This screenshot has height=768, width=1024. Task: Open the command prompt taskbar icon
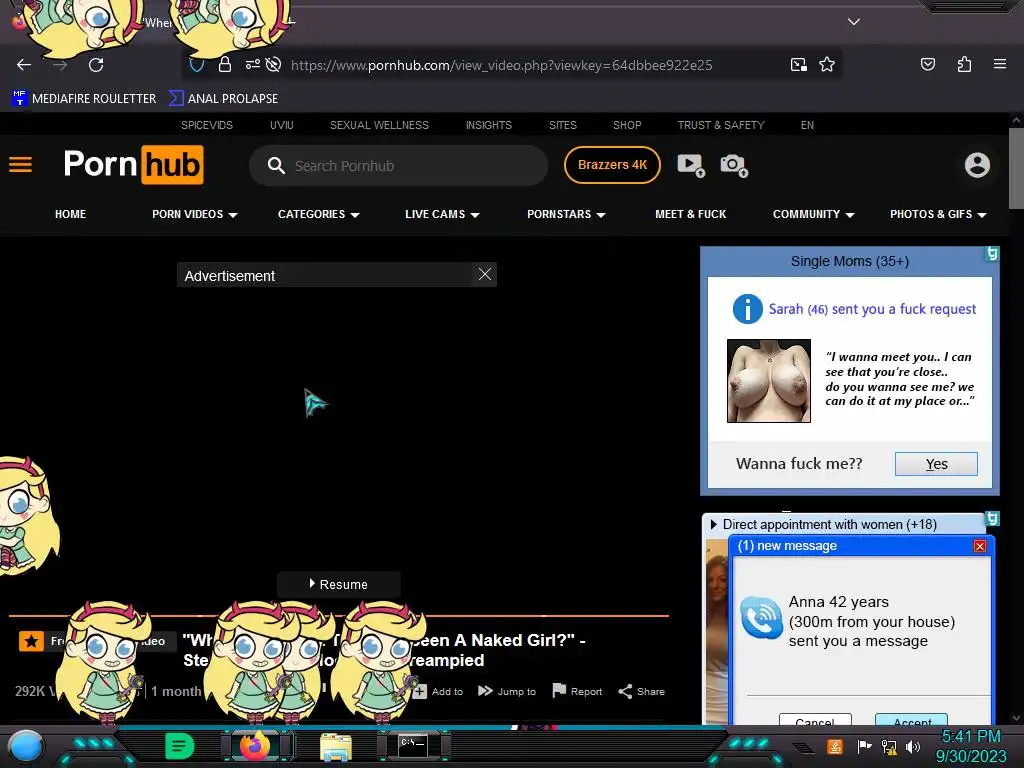(x=413, y=746)
